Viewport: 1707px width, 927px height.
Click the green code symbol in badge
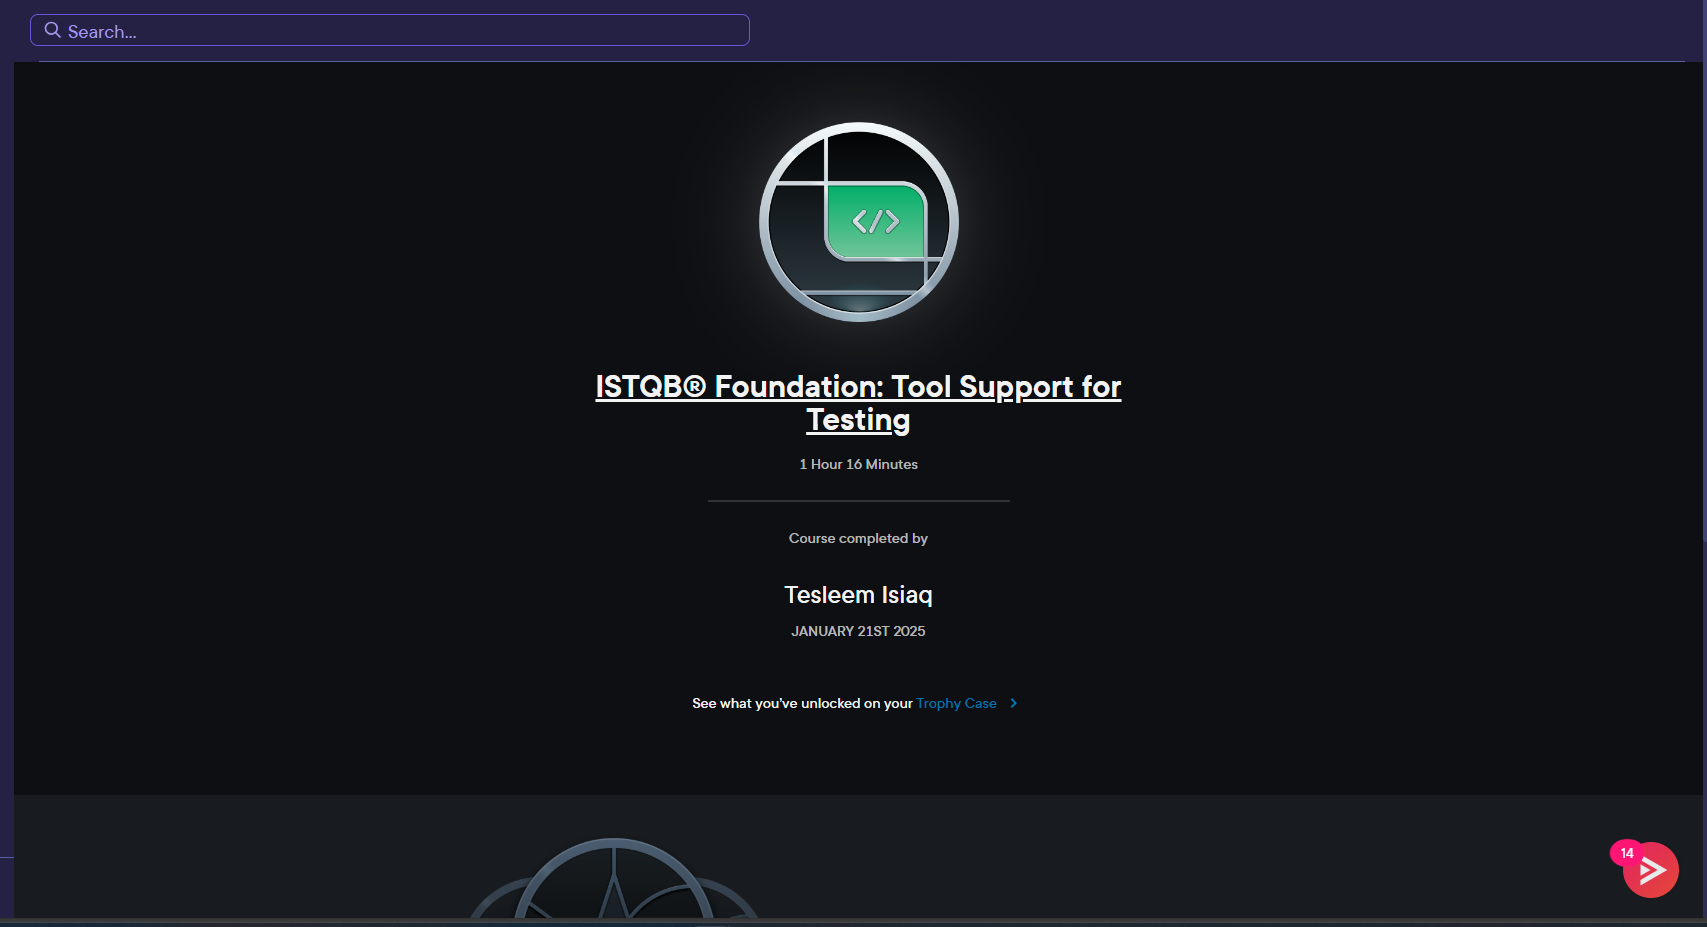coord(875,221)
